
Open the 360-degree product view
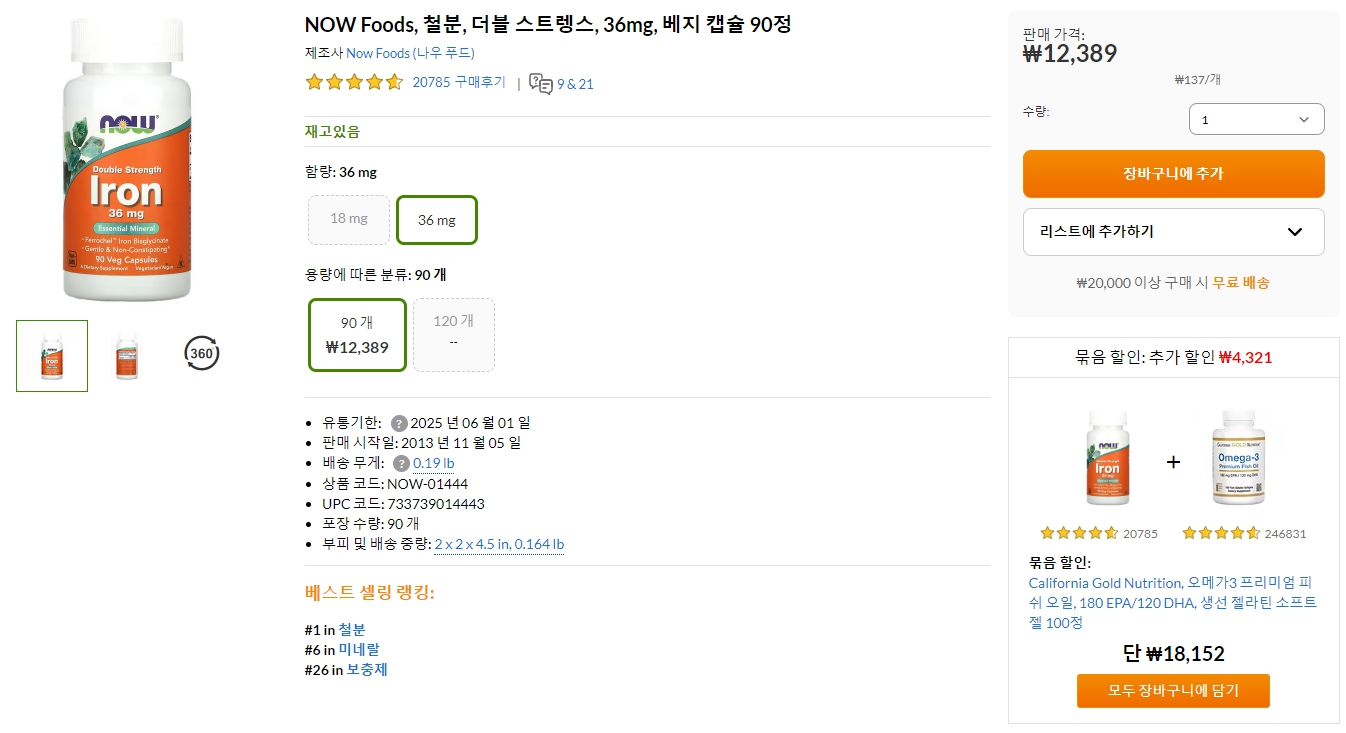pos(201,354)
